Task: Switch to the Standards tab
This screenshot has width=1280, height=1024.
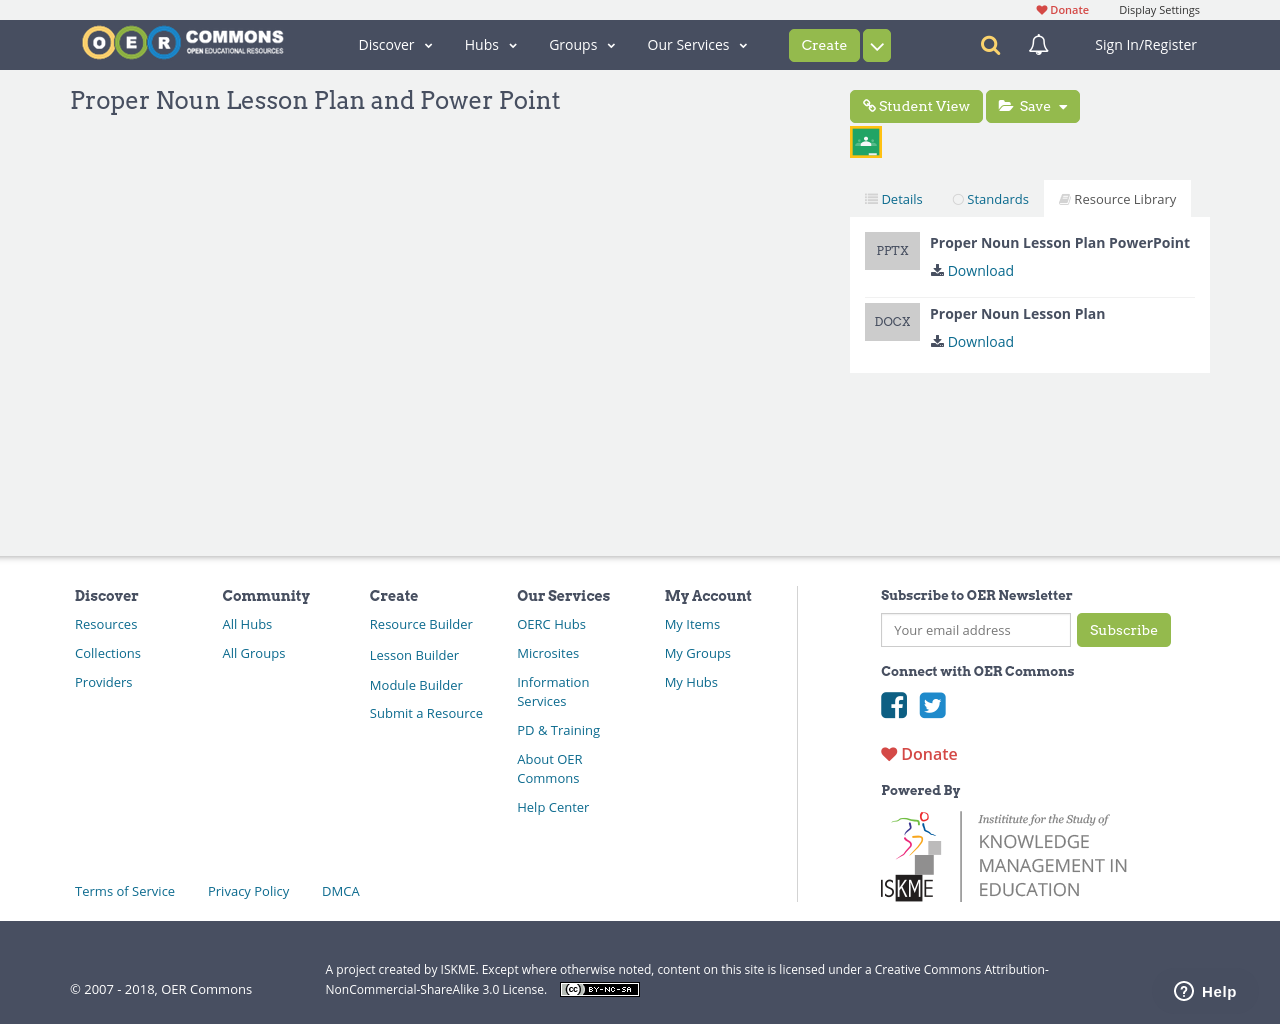Action: coord(990,198)
